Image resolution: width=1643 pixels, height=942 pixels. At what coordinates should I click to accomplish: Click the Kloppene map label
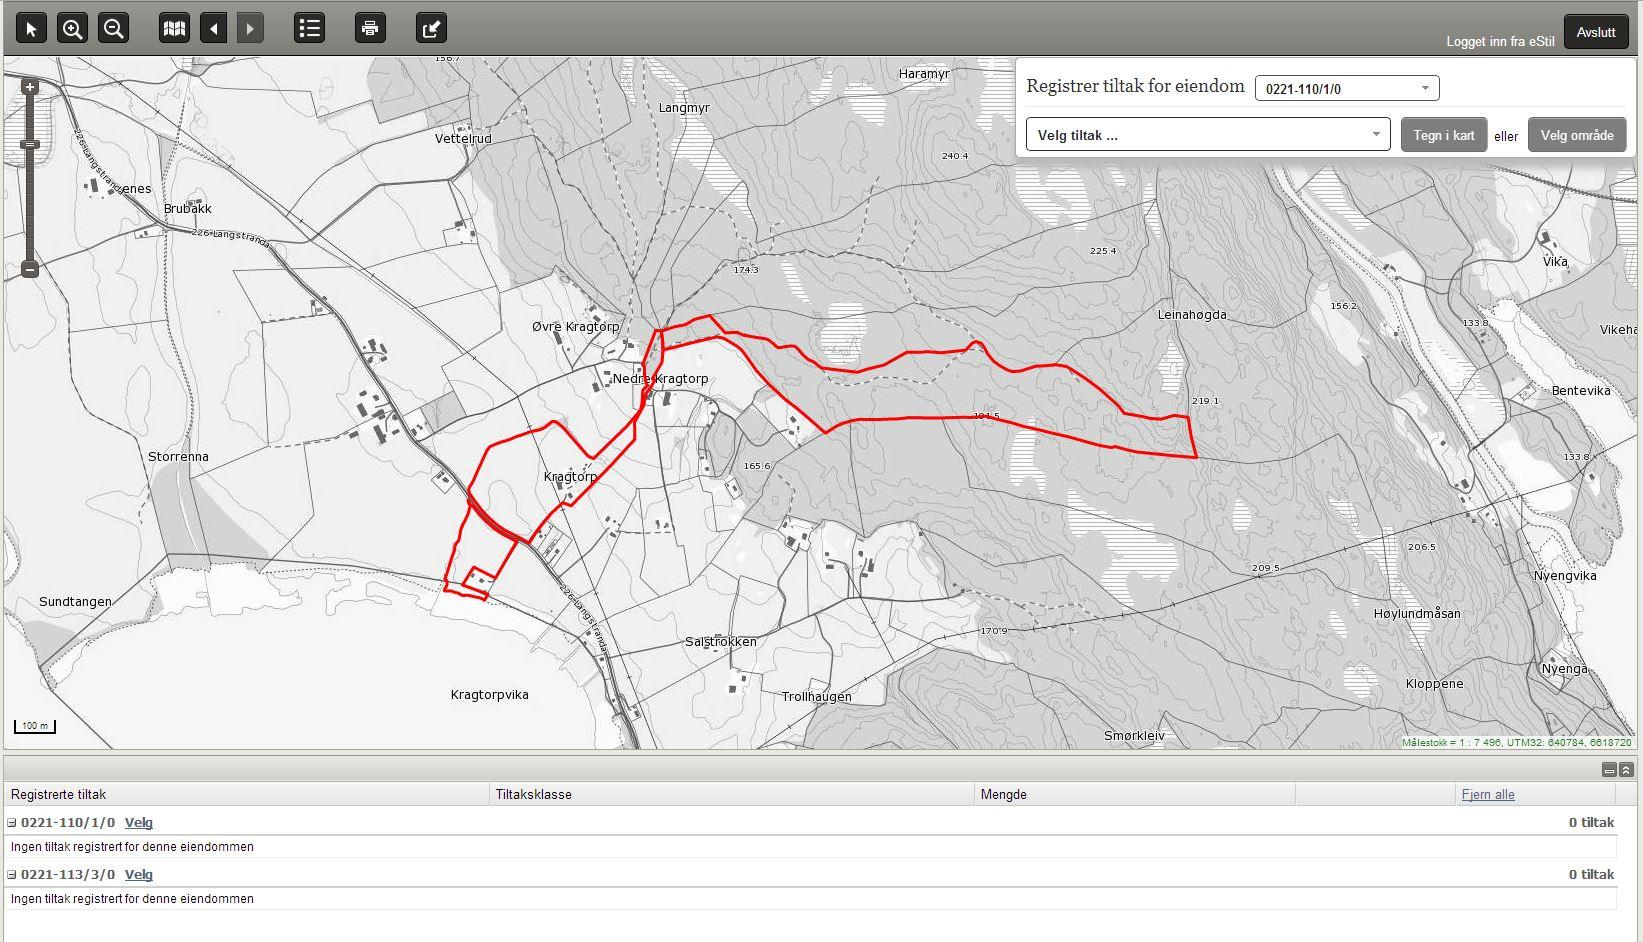coord(1434,684)
